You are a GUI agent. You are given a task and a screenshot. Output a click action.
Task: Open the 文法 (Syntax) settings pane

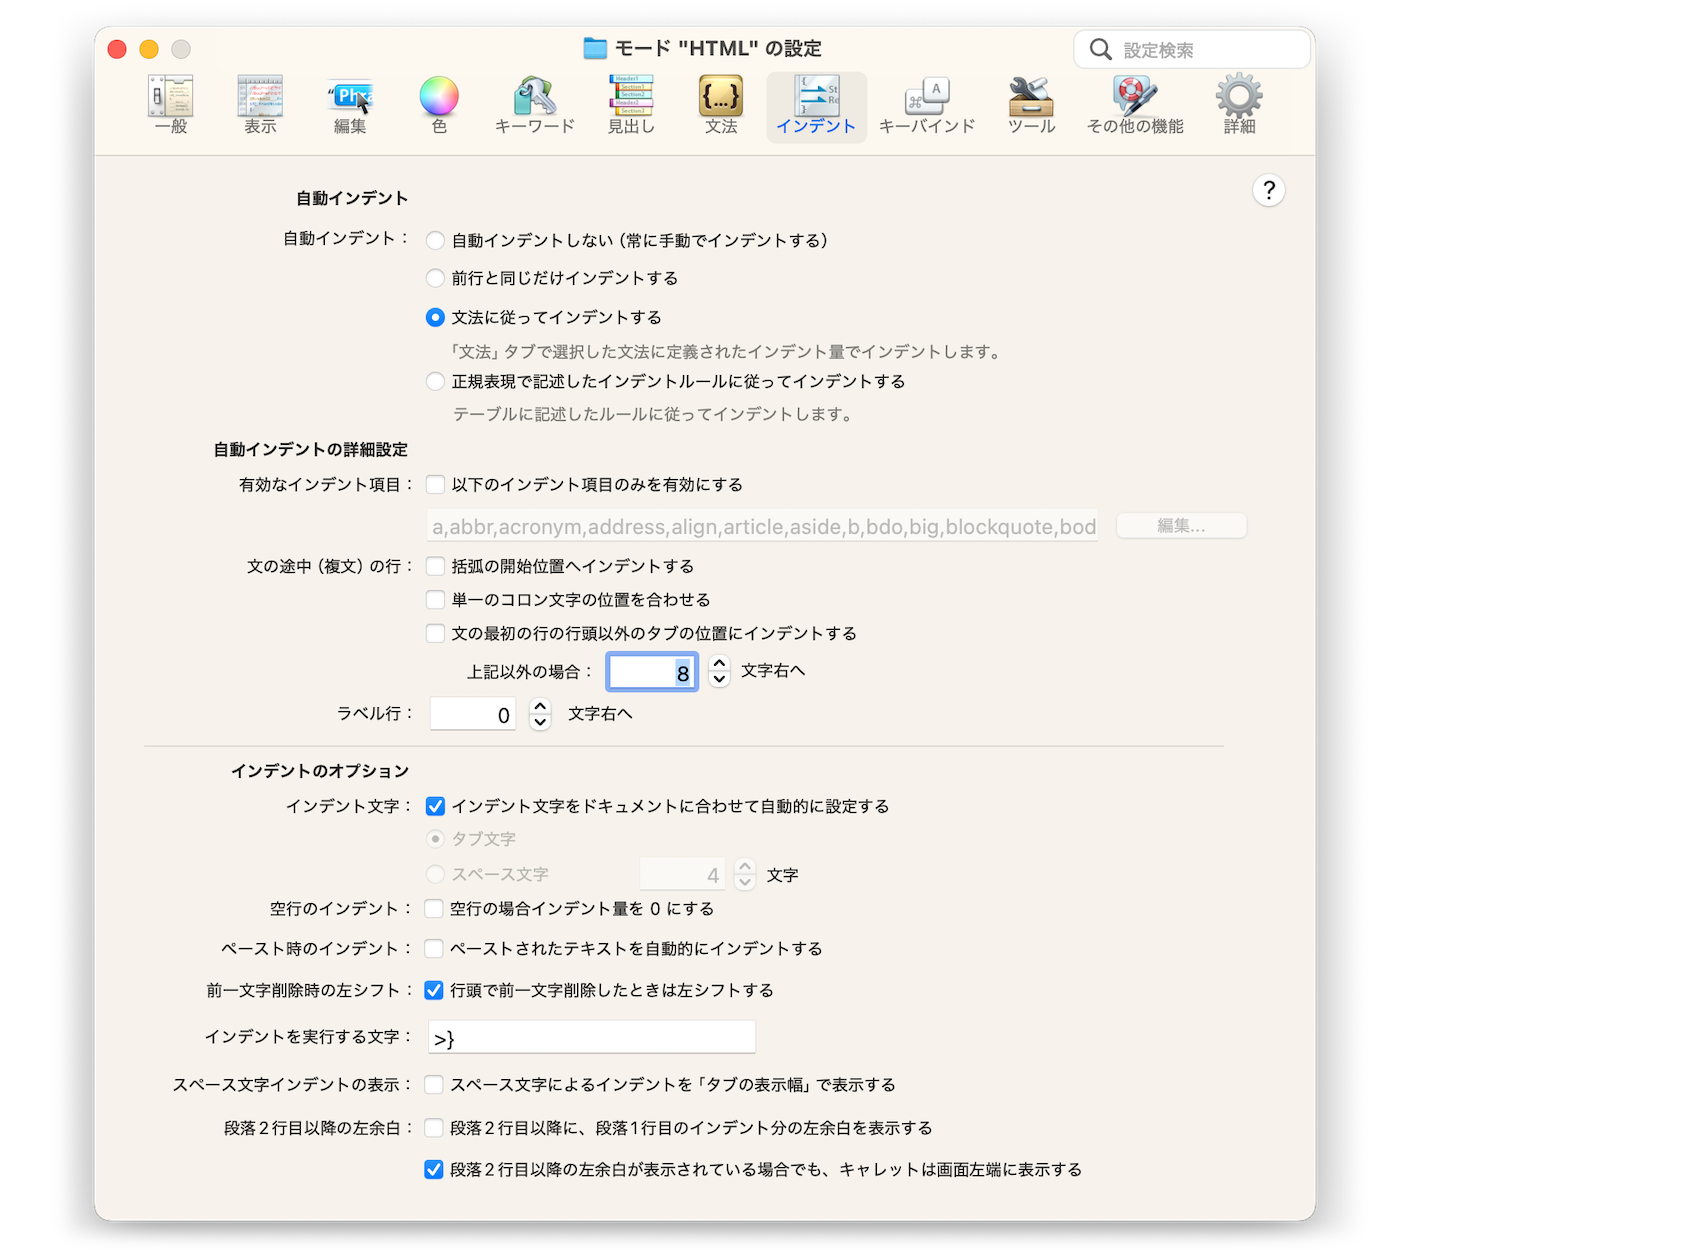721,104
